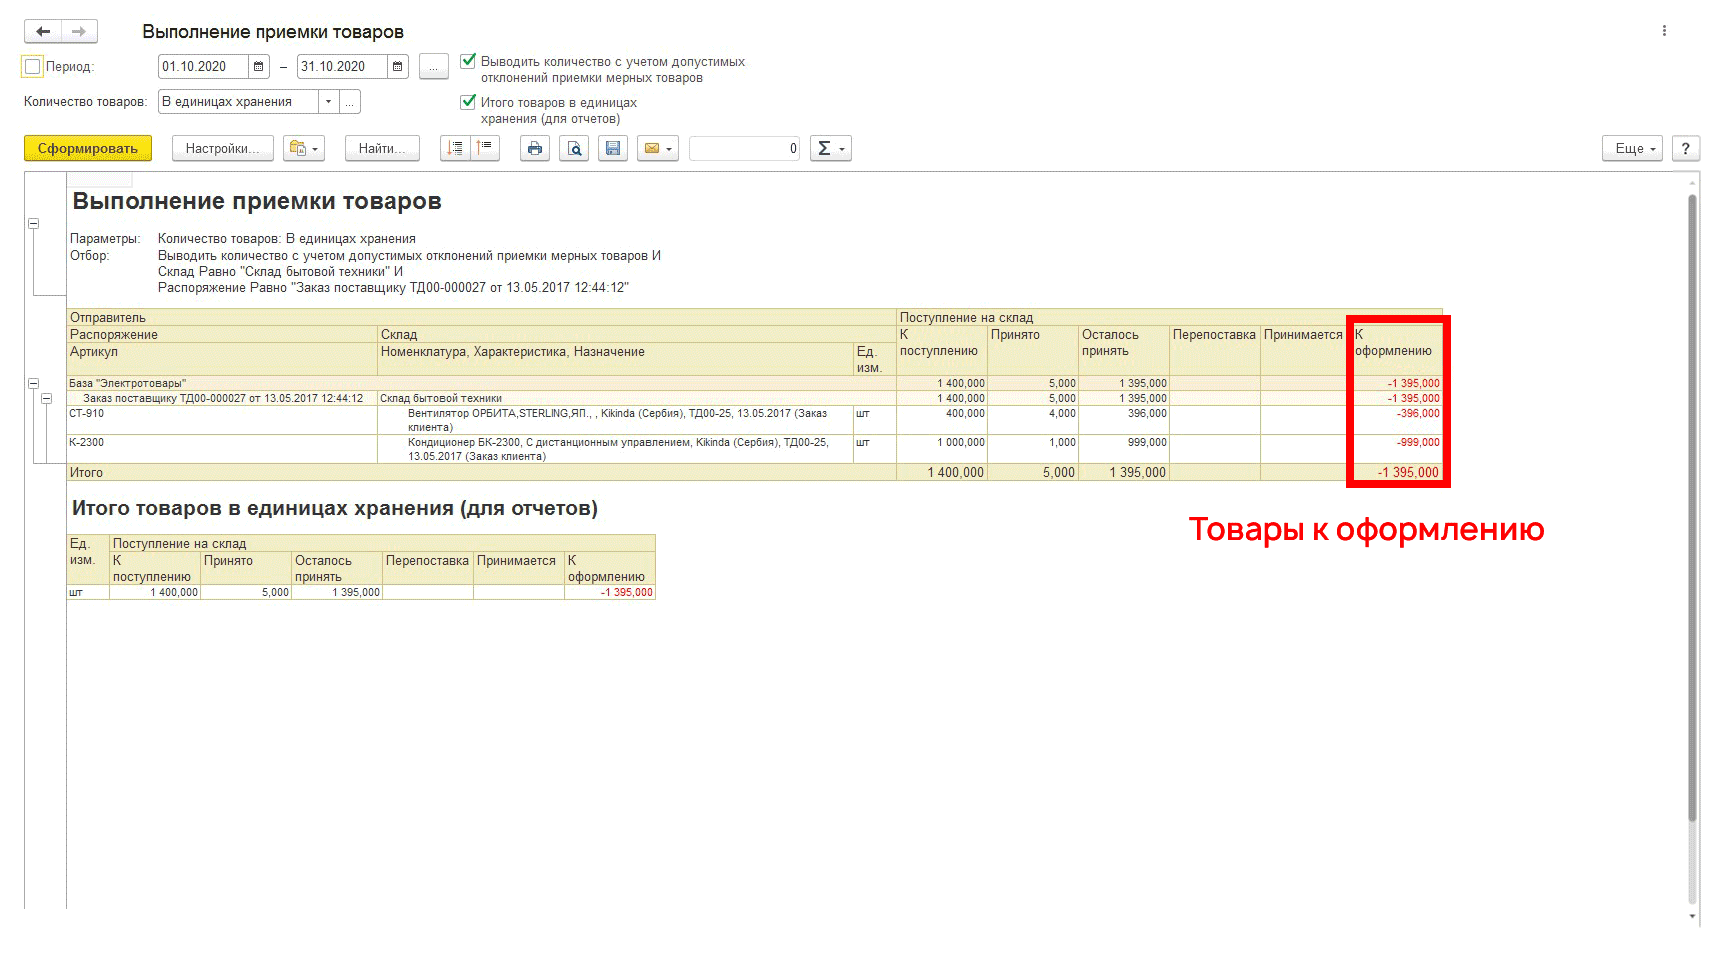Open the sum (Σ) functions button
1728x977 pixels.
point(831,149)
